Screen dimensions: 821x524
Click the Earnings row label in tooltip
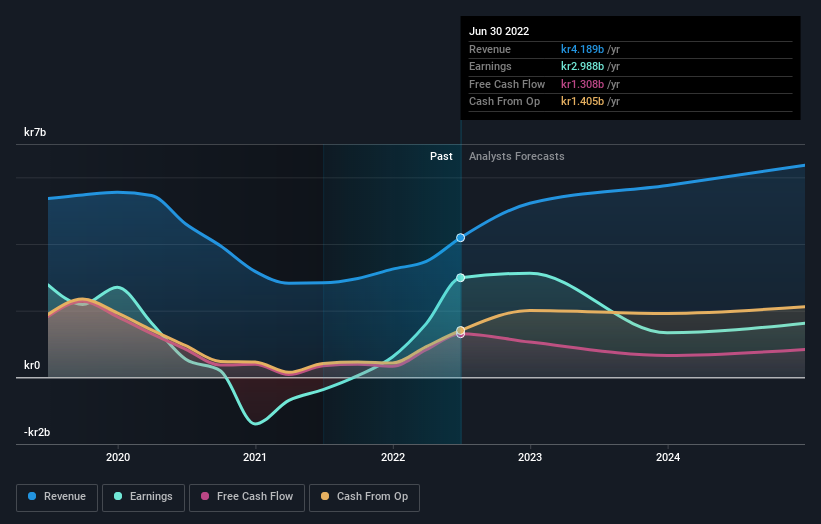click(490, 66)
